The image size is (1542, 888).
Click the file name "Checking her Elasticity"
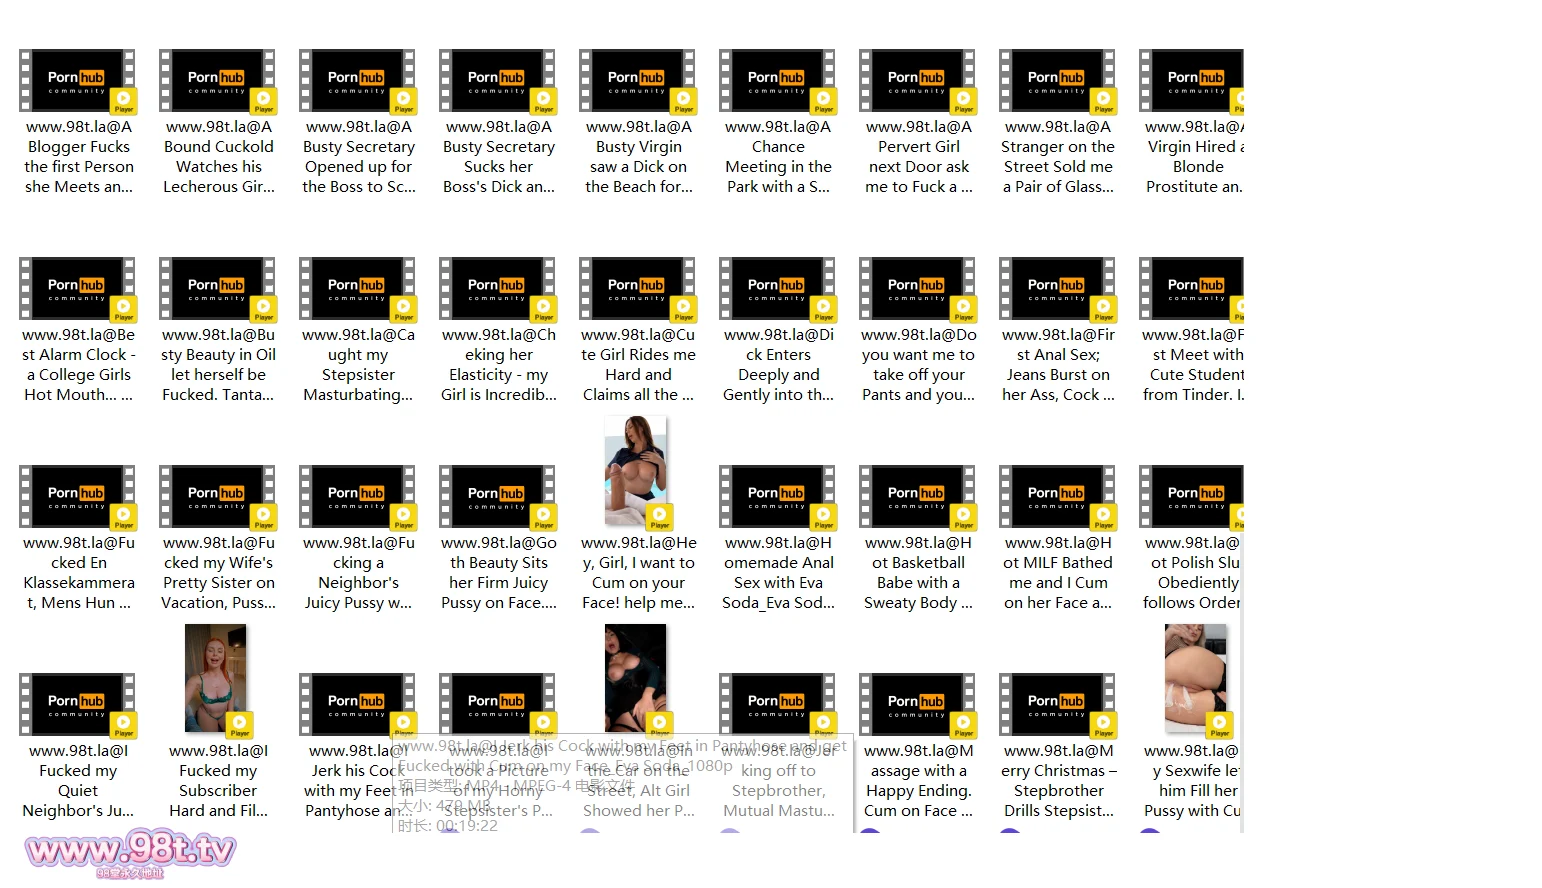(x=498, y=365)
